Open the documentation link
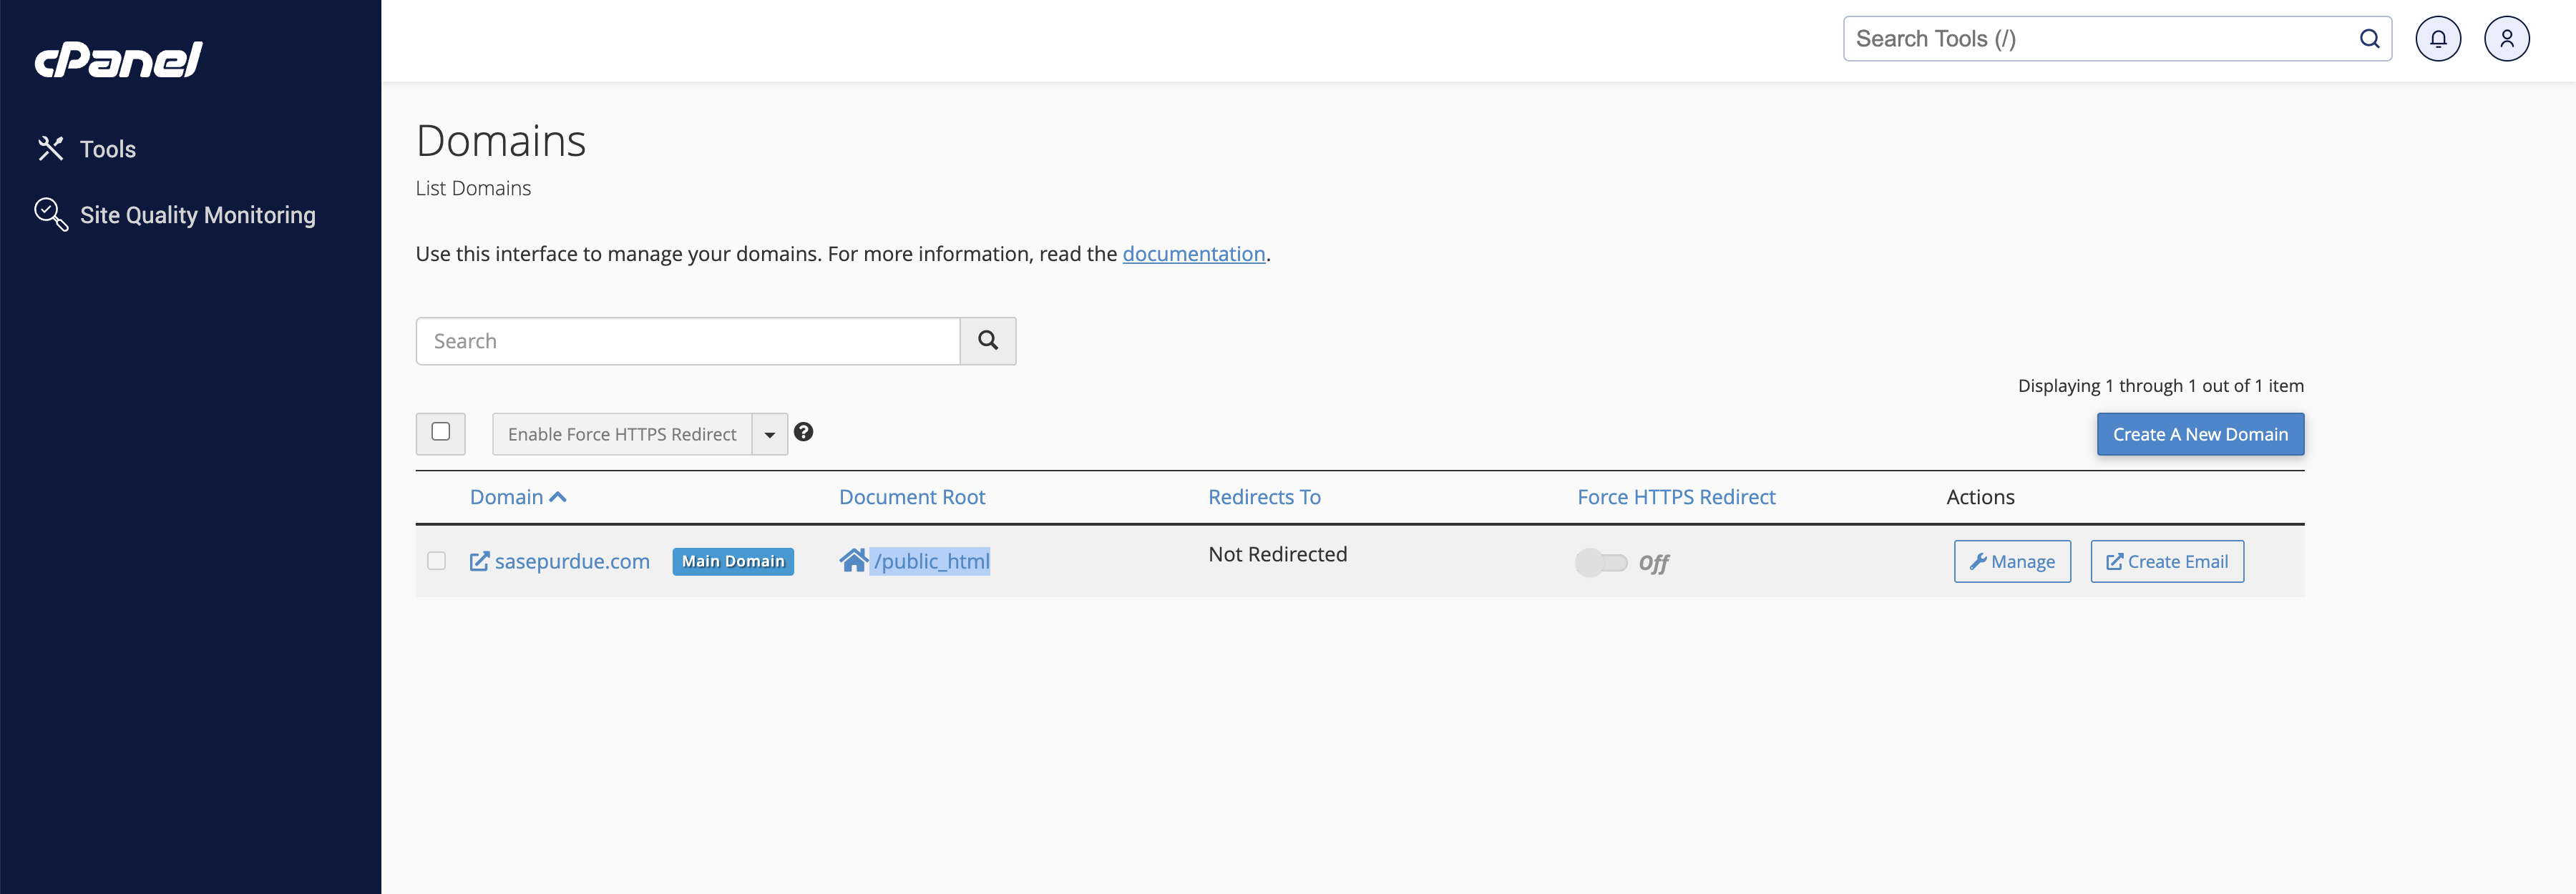Viewport: 2576px width, 894px height. tap(1193, 253)
